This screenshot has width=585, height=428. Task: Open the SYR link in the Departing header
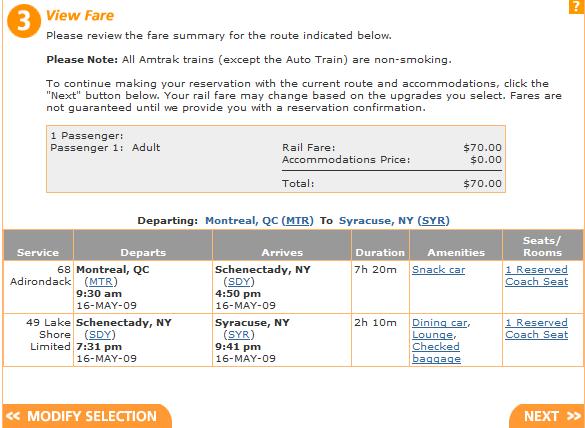pos(434,221)
